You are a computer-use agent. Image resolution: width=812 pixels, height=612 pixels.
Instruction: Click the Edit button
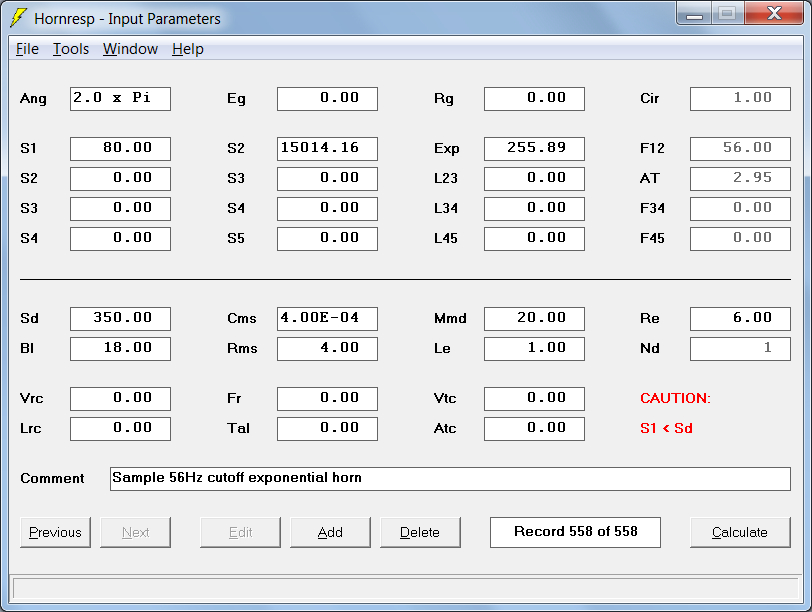click(240, 532)
